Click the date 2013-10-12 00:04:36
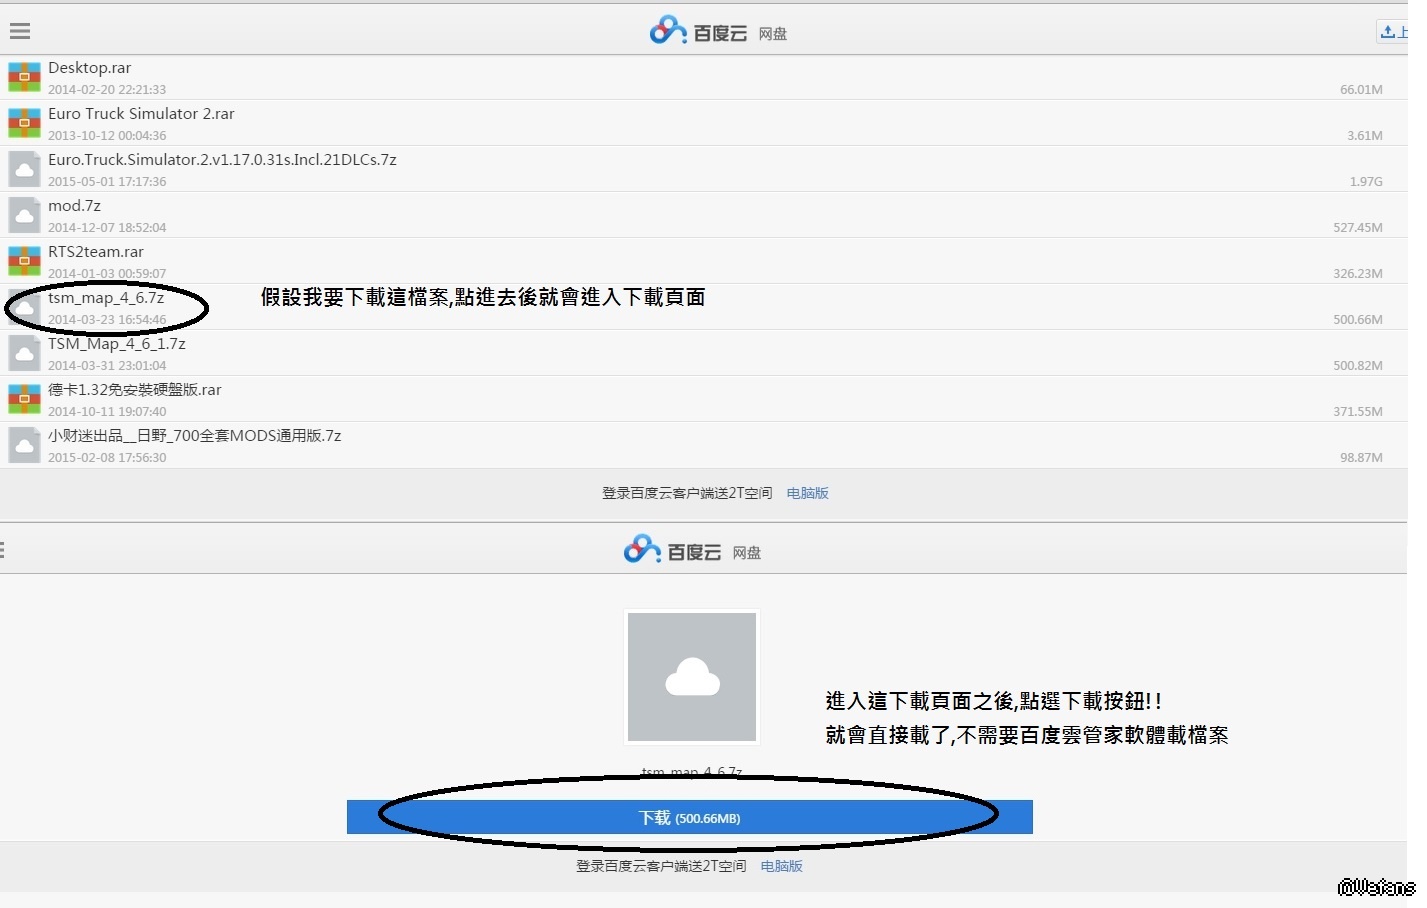The height and width of the screenshot is (908, 1427). click(107, 136)
